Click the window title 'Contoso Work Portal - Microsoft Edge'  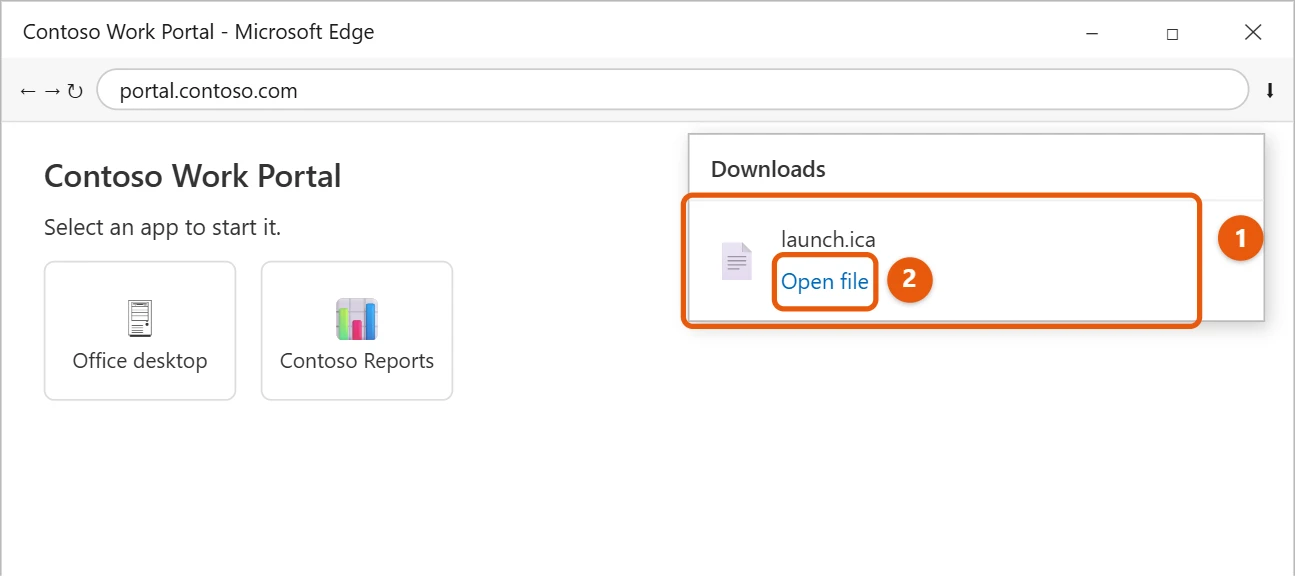pos(198,32)
